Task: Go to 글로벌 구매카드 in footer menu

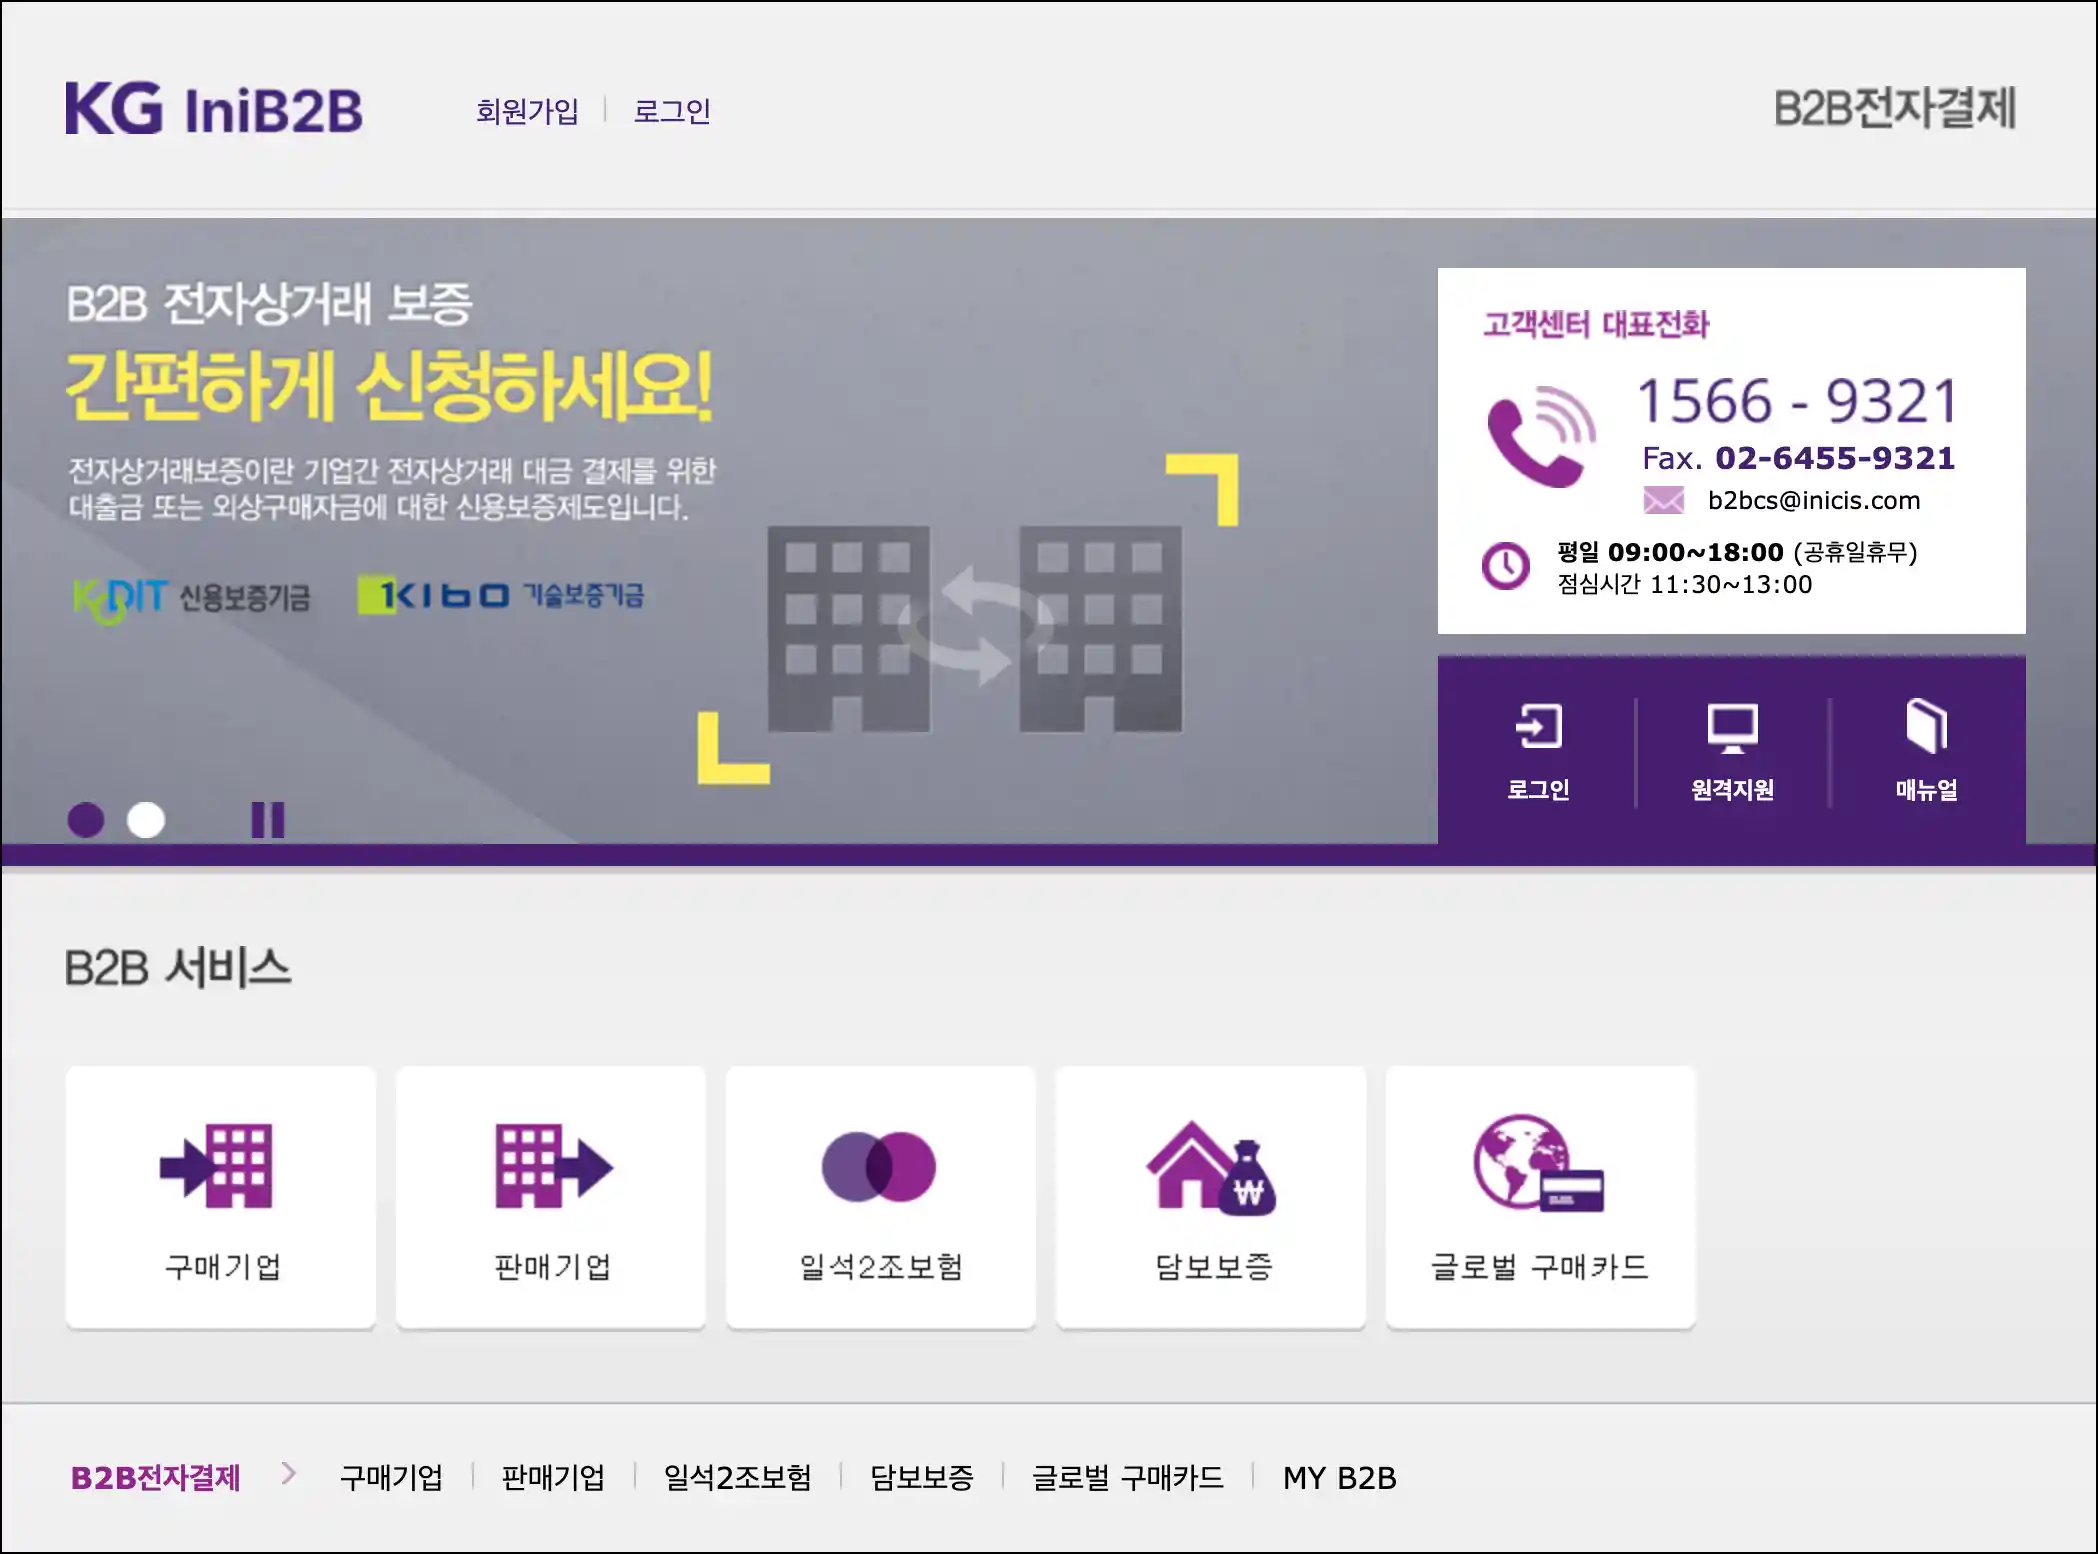Action: [1128, 1477]
